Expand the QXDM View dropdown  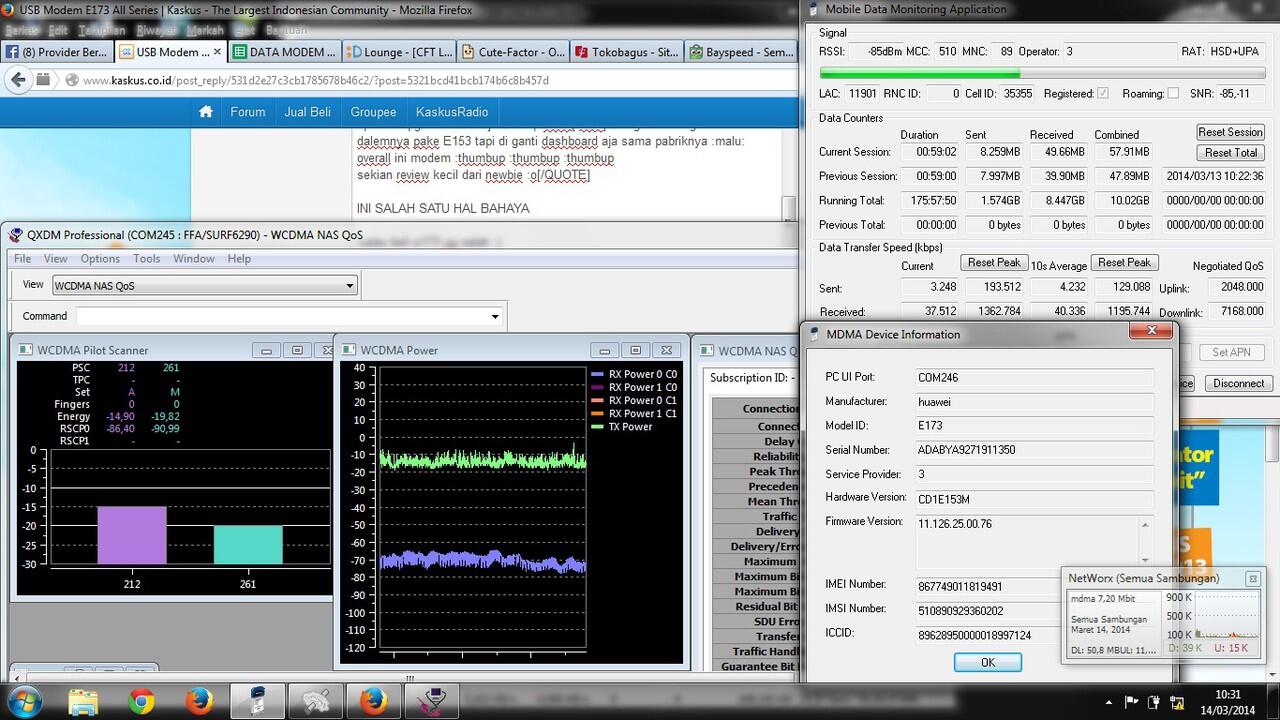(349, 286)
